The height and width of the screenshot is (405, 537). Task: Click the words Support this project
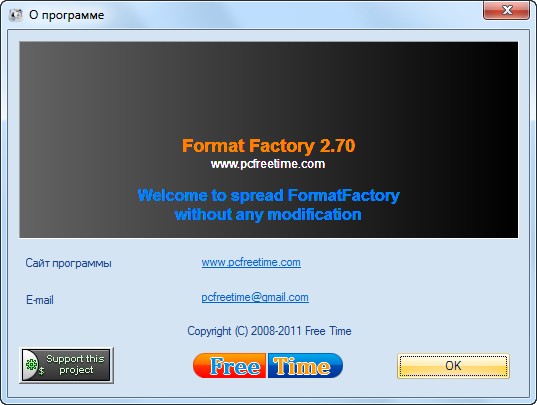pos(75,364)
